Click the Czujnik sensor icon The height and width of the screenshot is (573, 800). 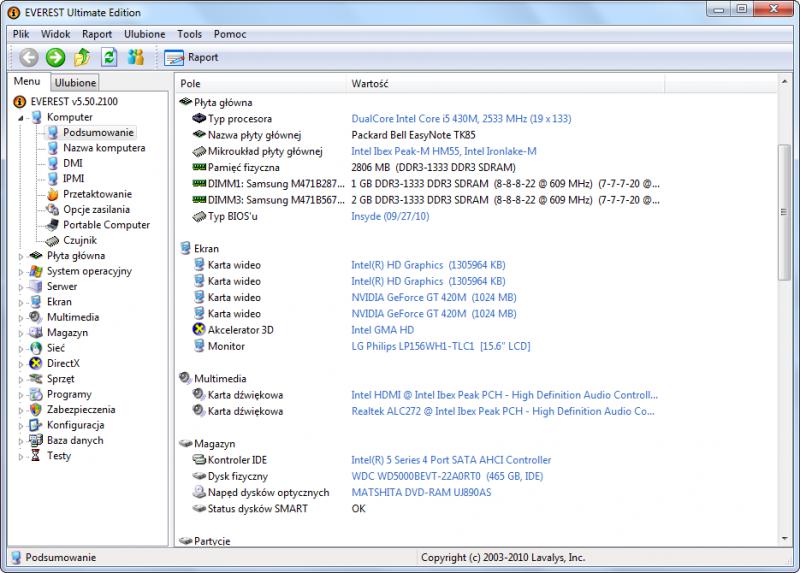tap(53, 240)
